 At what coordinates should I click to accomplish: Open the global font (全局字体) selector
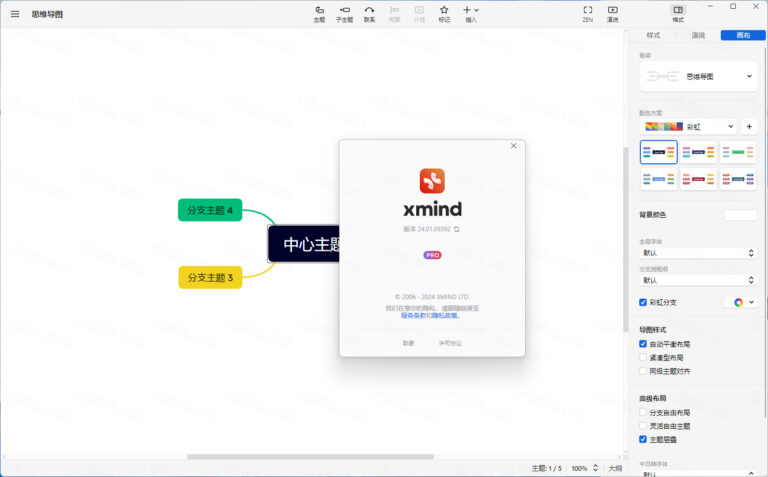click(x=698, y=253)
